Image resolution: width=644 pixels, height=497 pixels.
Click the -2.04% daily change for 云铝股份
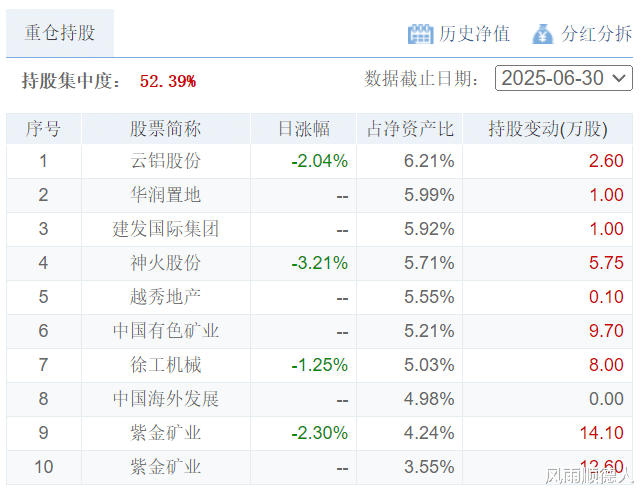(x=320, y=161)
